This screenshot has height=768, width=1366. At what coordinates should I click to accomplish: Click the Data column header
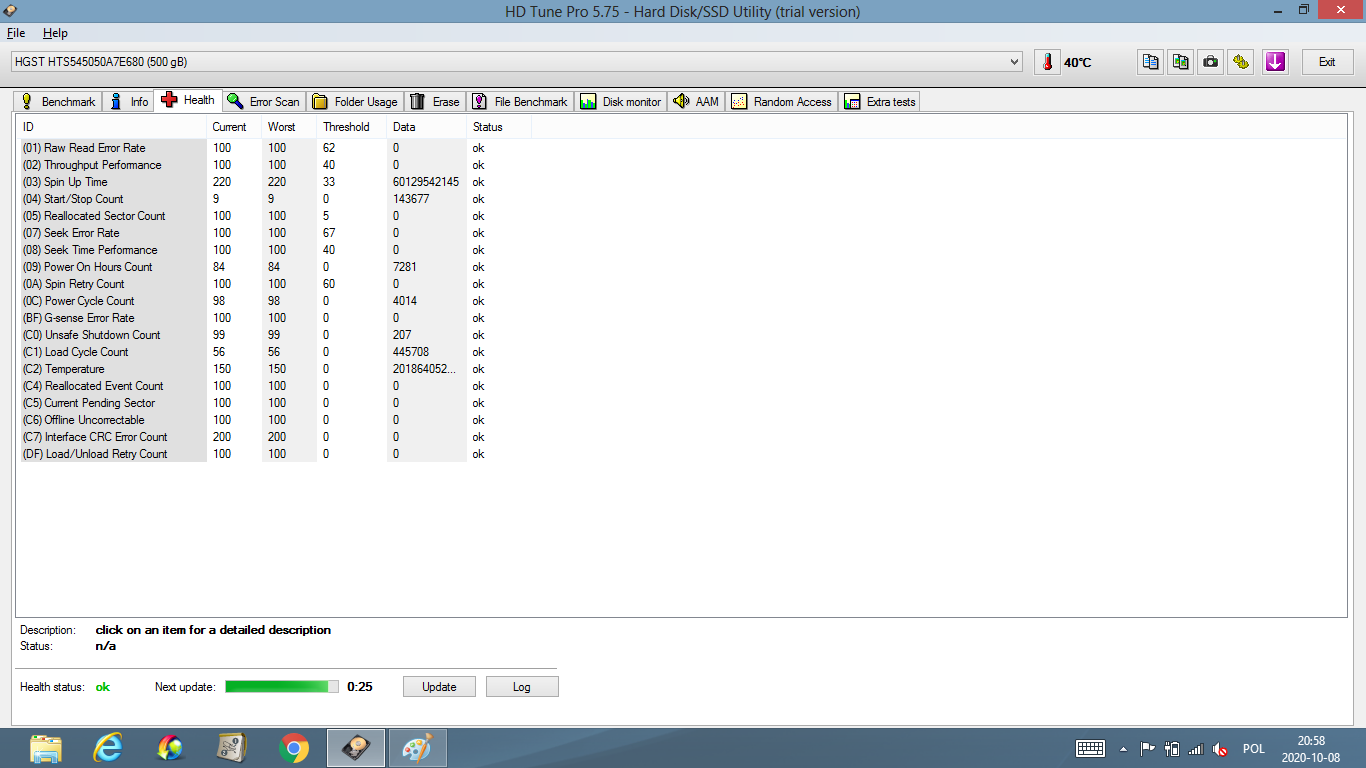[x=426, y=127]
